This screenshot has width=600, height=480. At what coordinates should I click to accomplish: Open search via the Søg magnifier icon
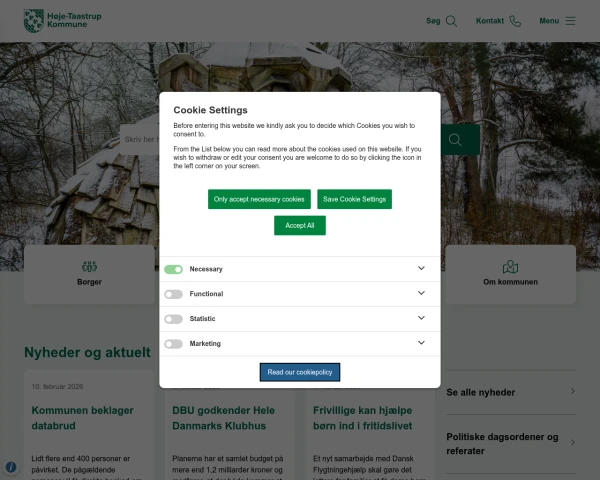[x=452, y=21]
